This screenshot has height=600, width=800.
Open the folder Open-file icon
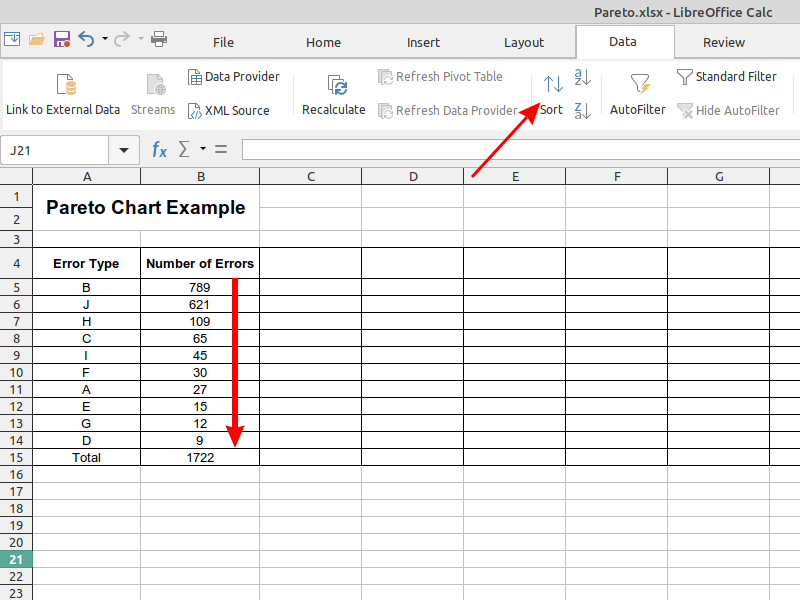pyautogui.click(x=37, y=39)
